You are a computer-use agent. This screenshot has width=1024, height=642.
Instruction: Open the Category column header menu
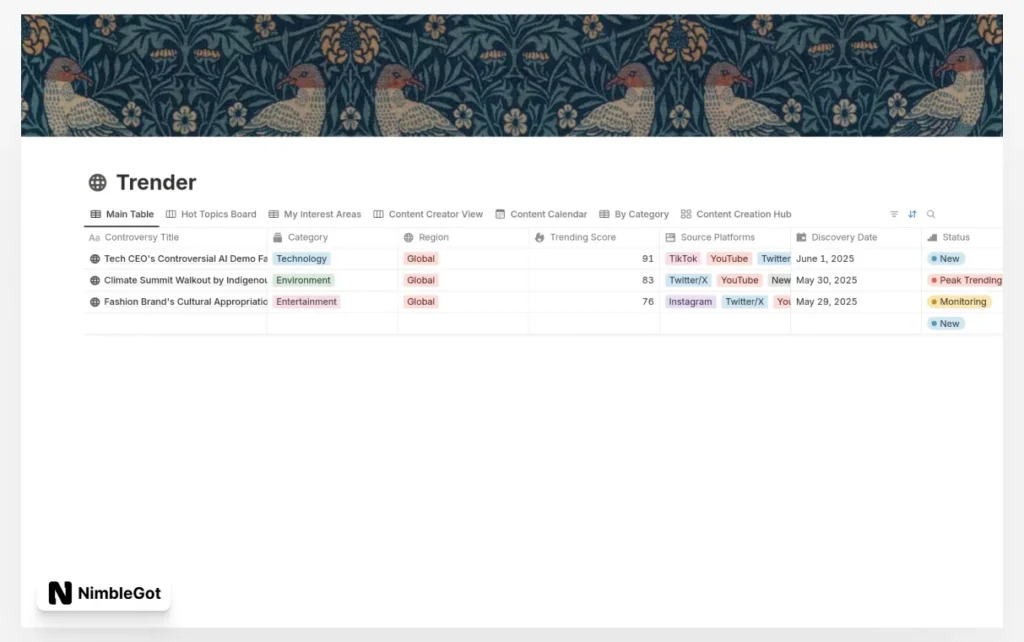pos(332,237)
